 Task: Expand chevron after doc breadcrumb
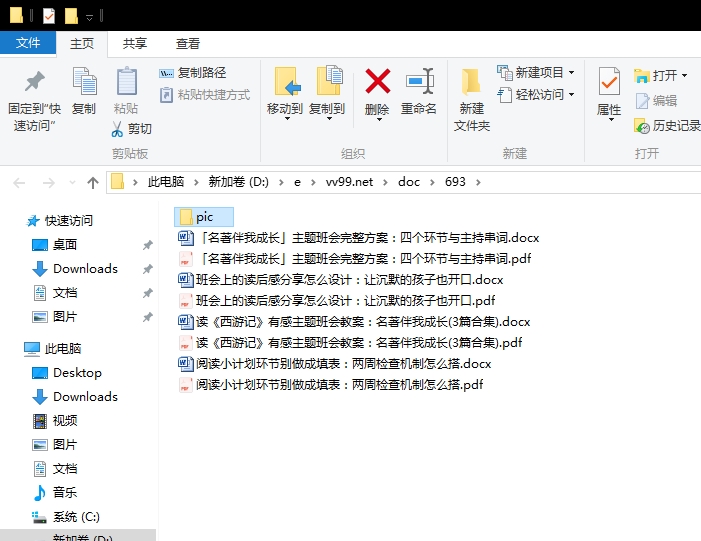432,182
